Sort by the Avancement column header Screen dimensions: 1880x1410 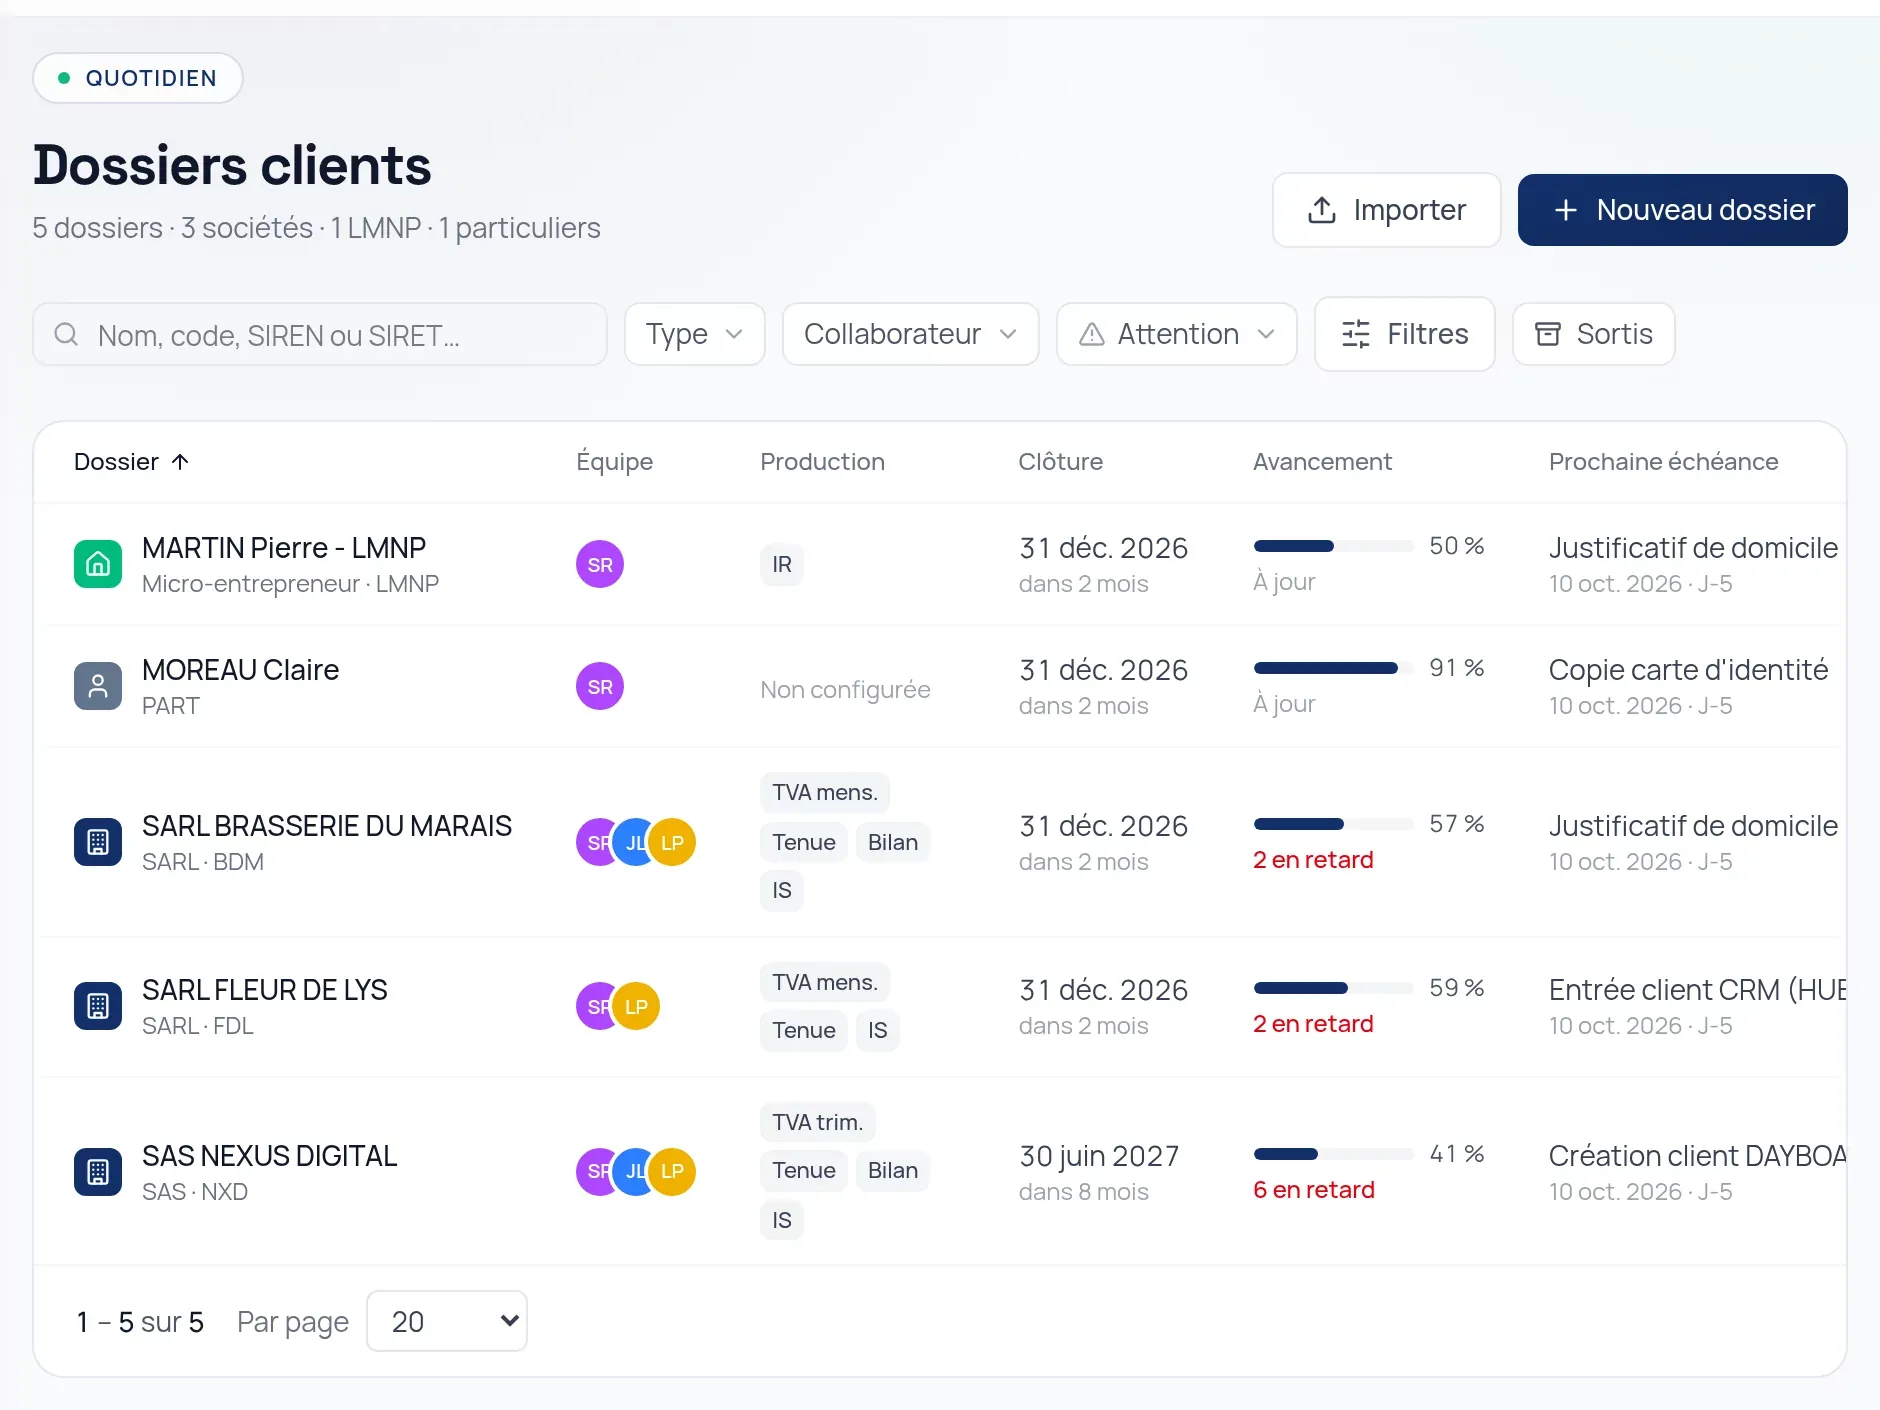pos(1322,462)
